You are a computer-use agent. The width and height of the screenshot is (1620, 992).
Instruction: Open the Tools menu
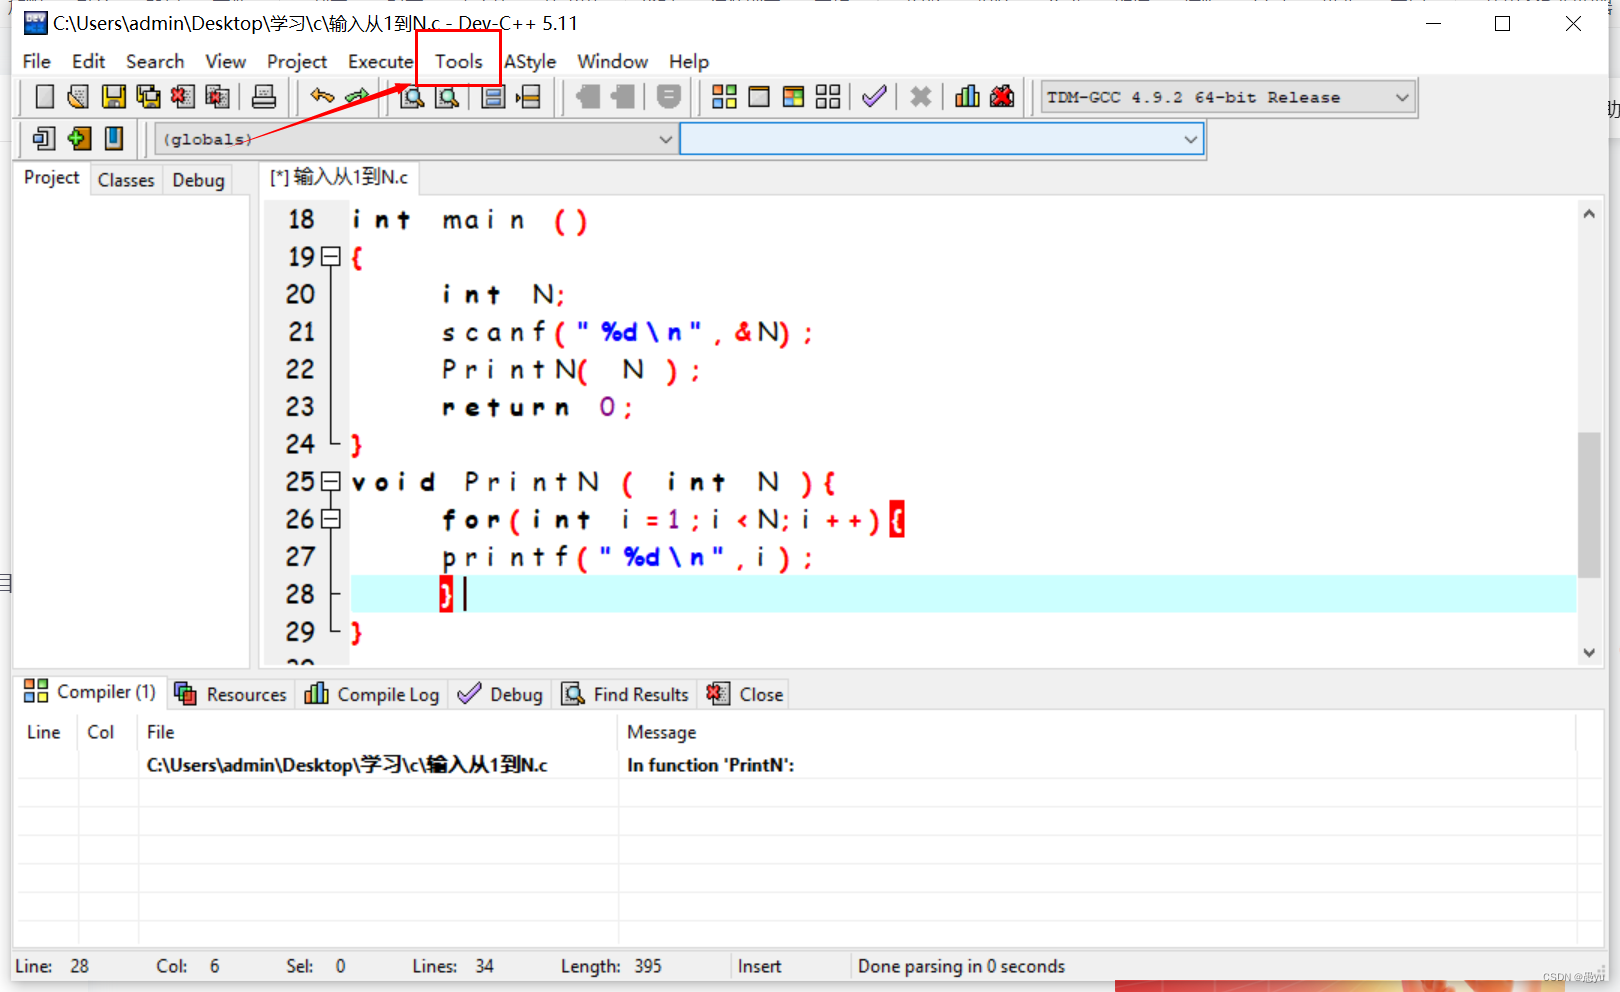click(457, 61)
